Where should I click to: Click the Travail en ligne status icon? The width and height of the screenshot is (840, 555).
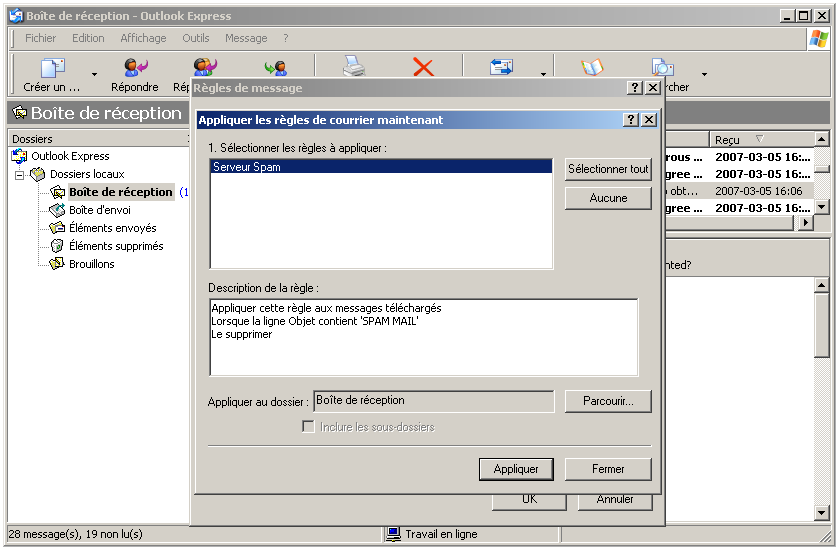[394, 534]
